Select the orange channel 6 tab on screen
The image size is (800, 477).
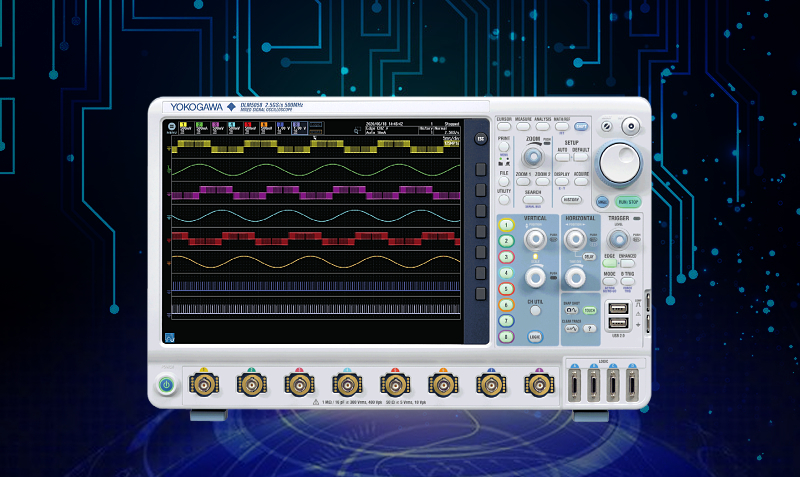pos(266,128)
